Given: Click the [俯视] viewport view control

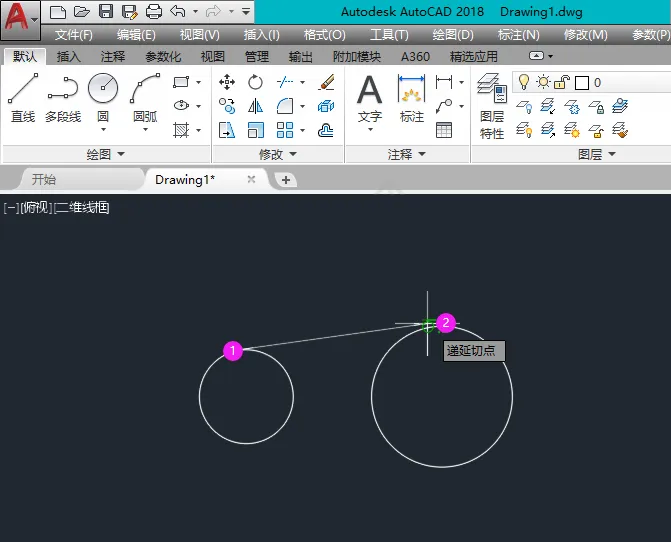Looking at the screenshot, I should [36, 208].
